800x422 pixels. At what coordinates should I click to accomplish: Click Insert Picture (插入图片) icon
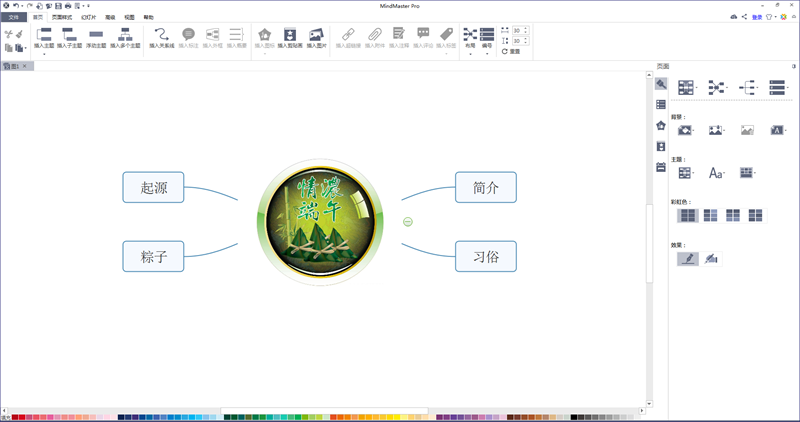pyautogui.click(x=316, y=34)
